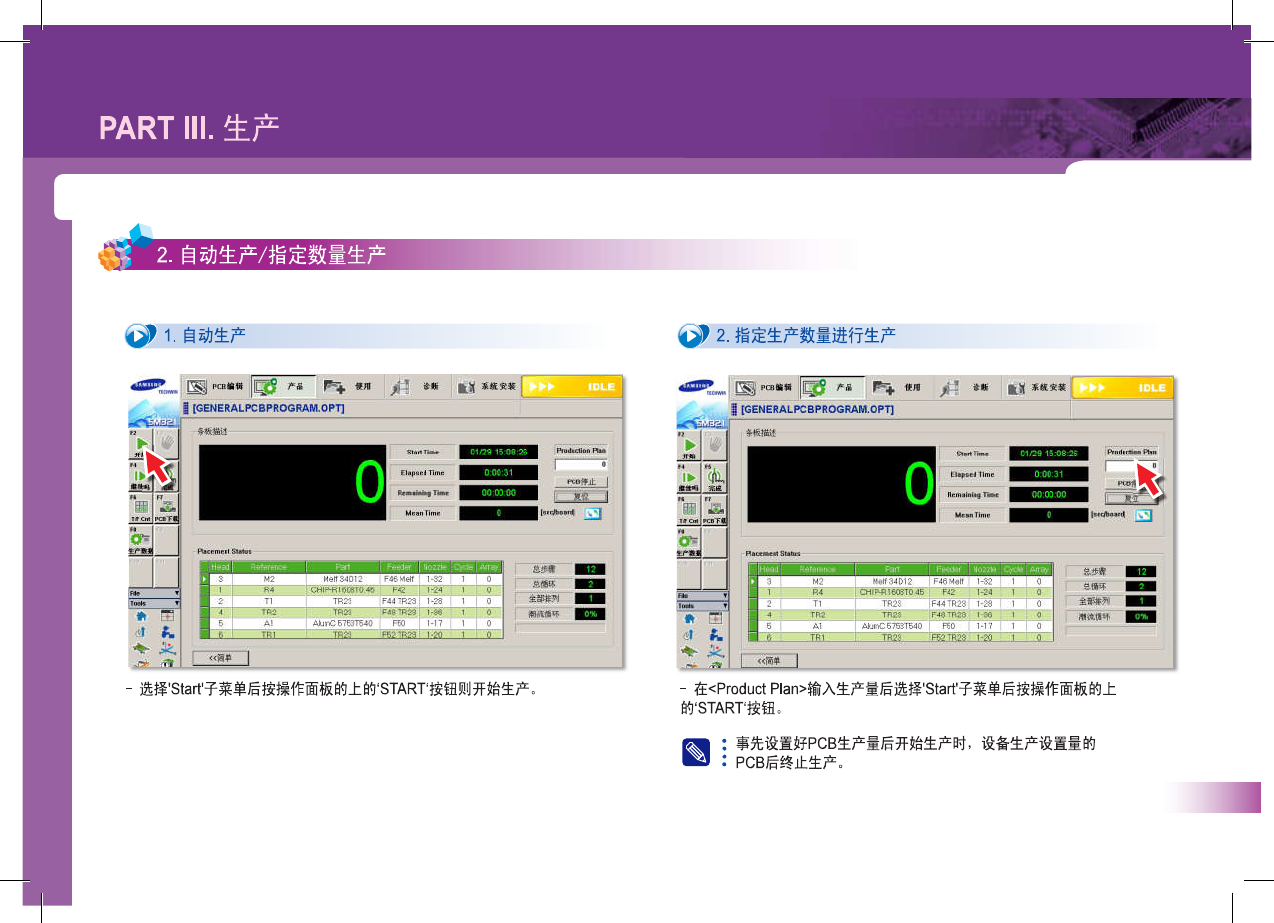This screenshot has height=923, width=1274.
Task: Click F8 生产数据 gear icon in screenshot 2
Action: (x=689, y=542)
